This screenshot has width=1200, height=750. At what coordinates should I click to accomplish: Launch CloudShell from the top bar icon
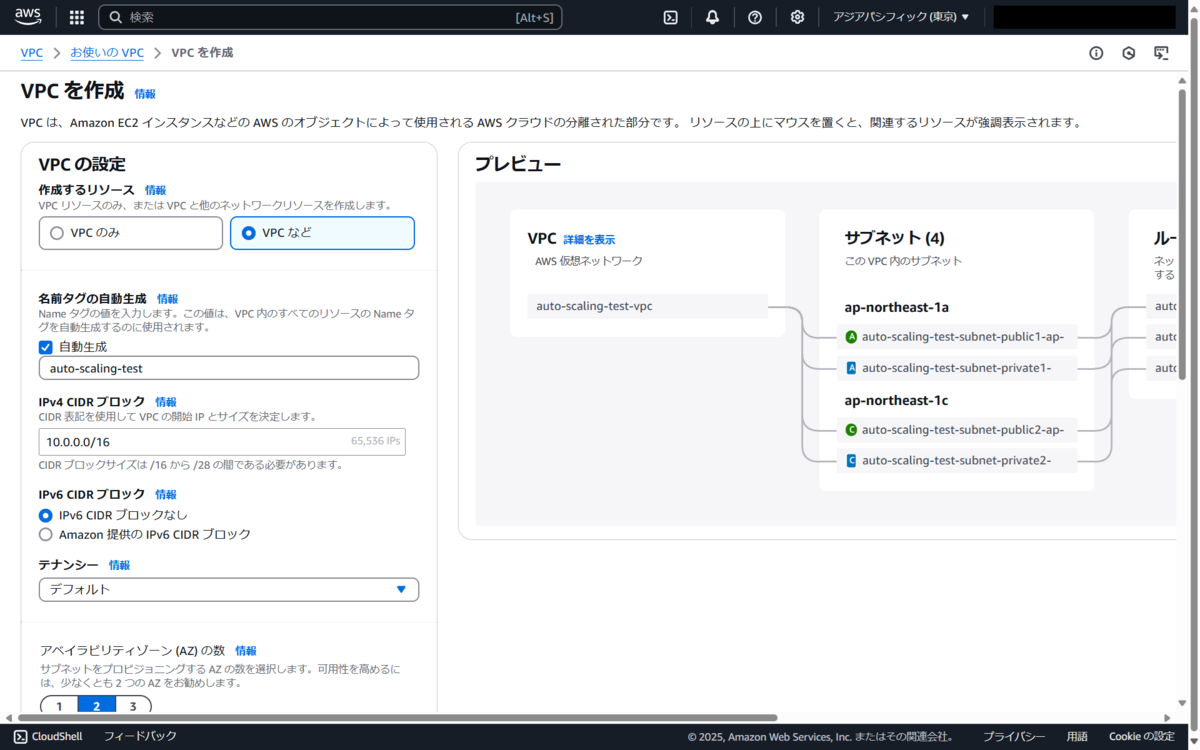click(x=671, y=17)
